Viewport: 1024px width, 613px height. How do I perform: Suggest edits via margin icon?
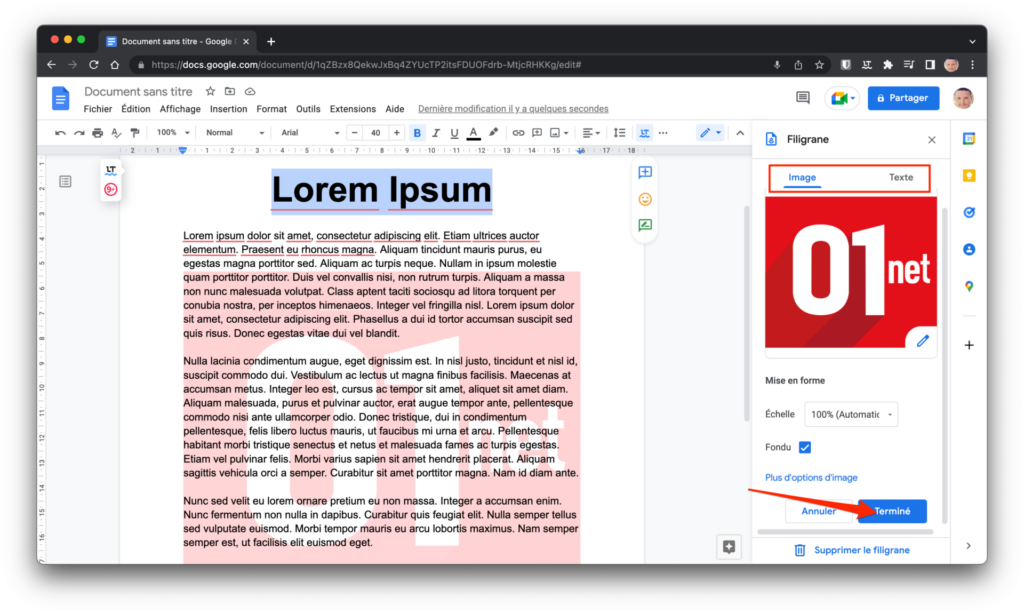tap(645, 225)
